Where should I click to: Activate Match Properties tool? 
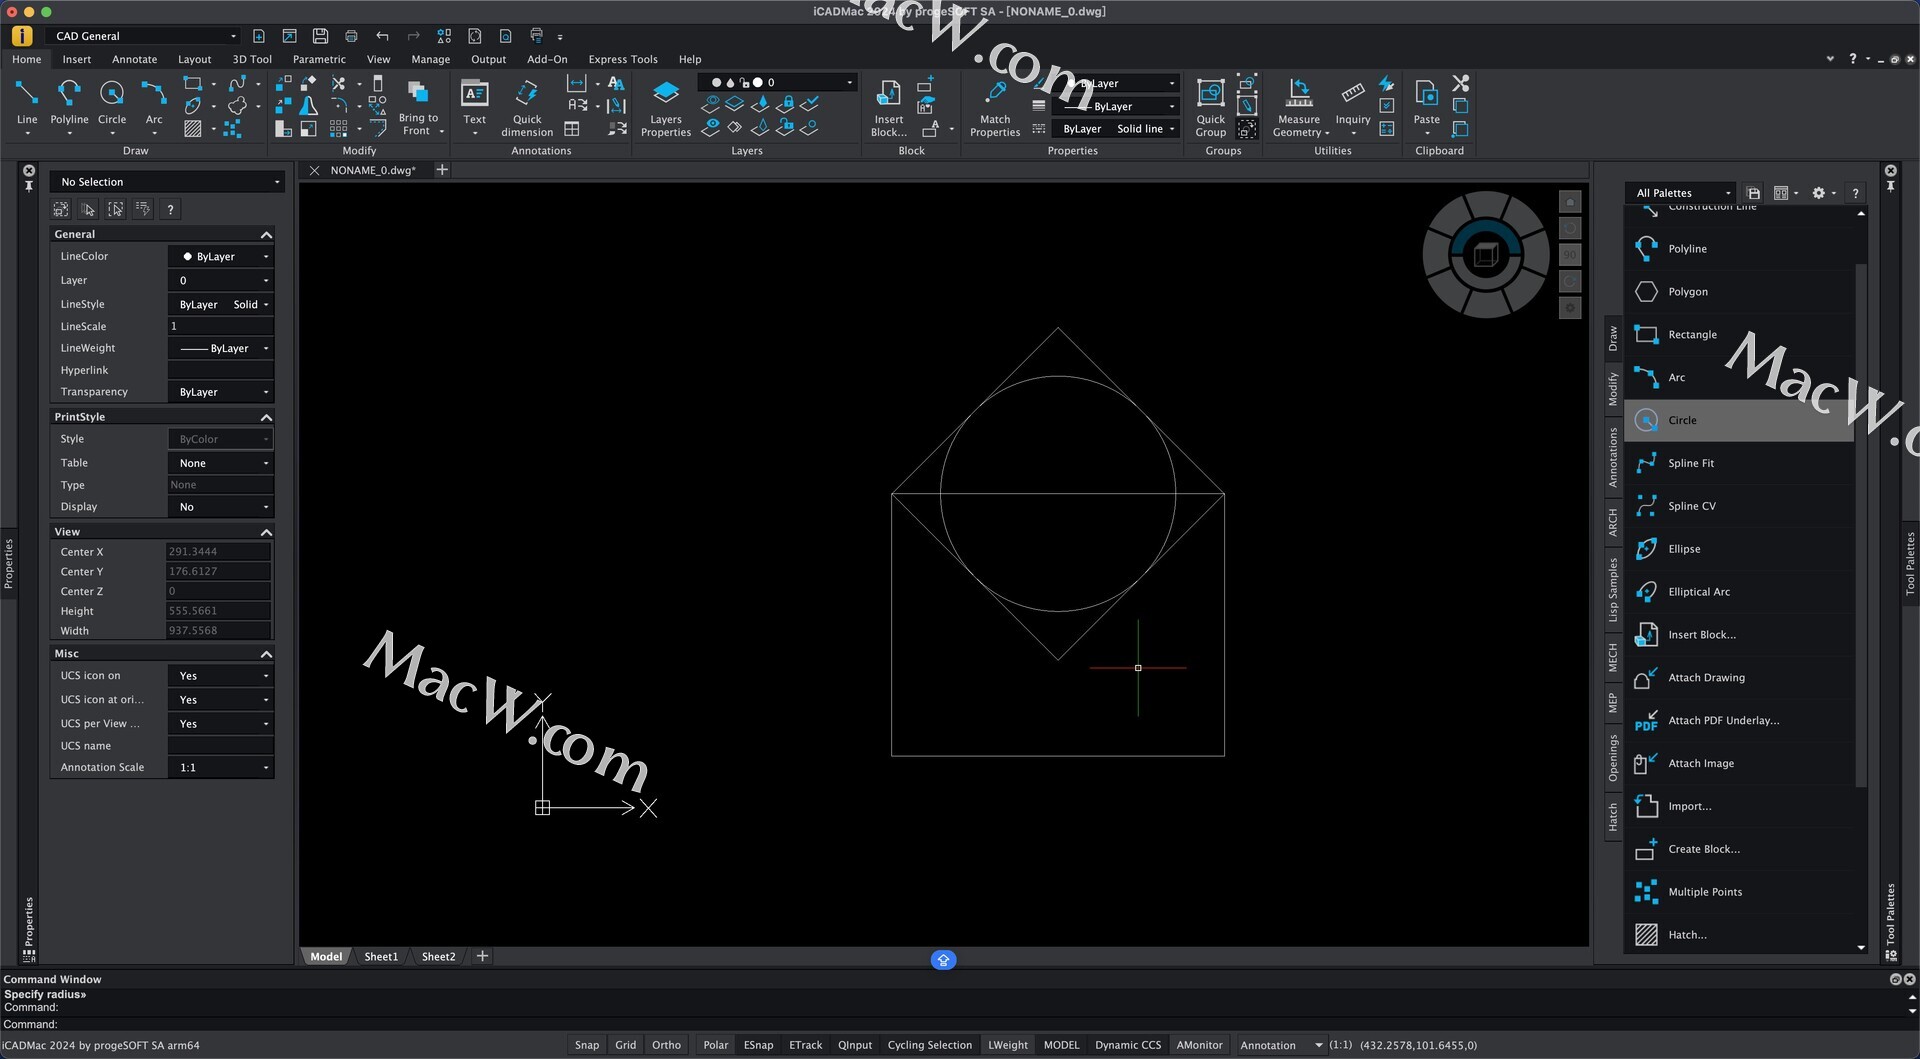pos(995,107)
